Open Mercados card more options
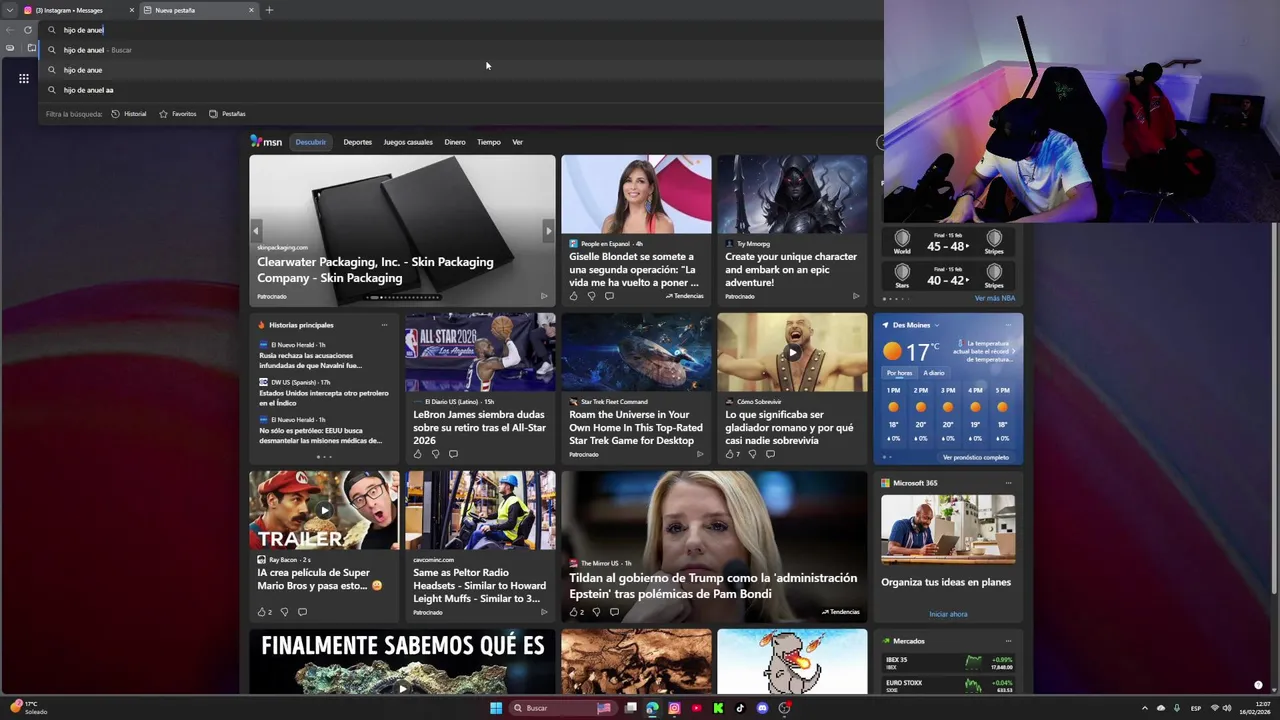1280x720 pixels. click(1008, 641)
